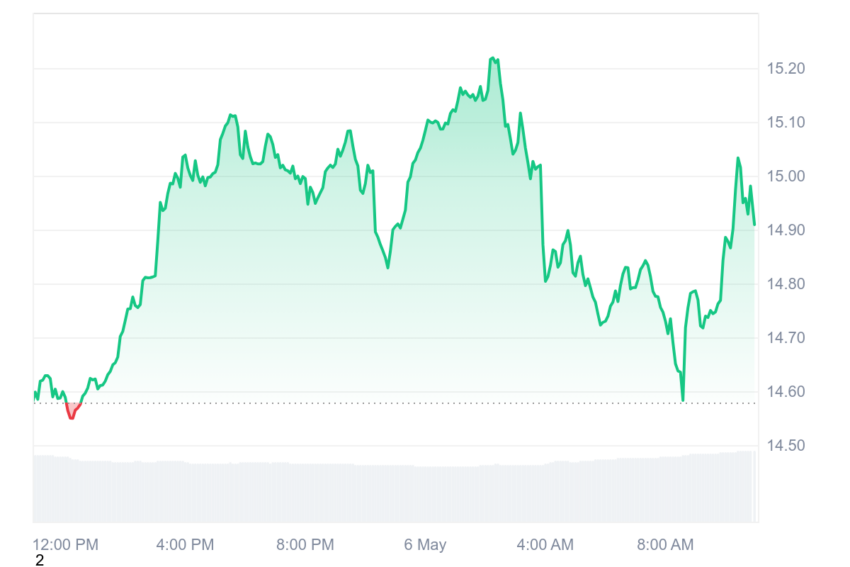The height and width of the screenshot is (567, 850).
Task: Click the red dip below the baseline
Action: pyautogui.click(x=72, y=411)
